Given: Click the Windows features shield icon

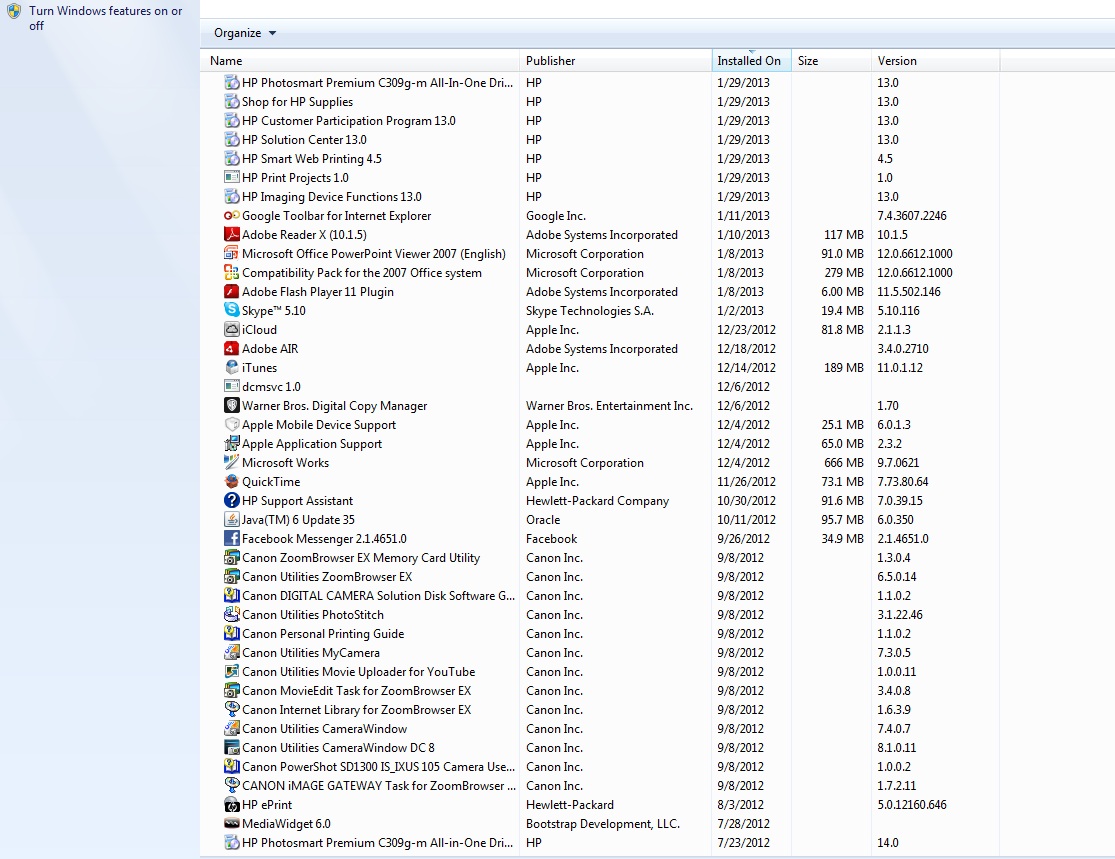Looking at the screenshot, I should click(14, 12).
